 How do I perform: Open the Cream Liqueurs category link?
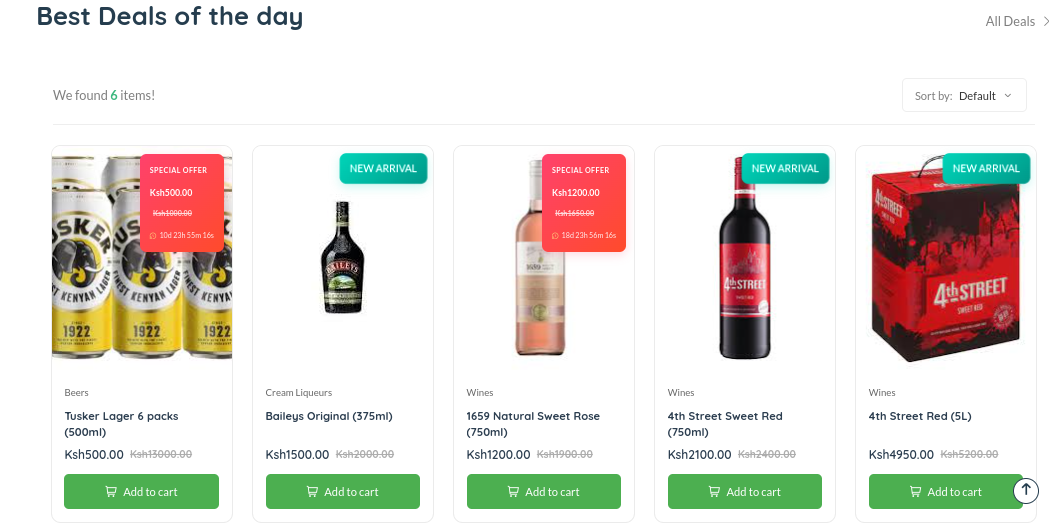click(x=298, y=393)
